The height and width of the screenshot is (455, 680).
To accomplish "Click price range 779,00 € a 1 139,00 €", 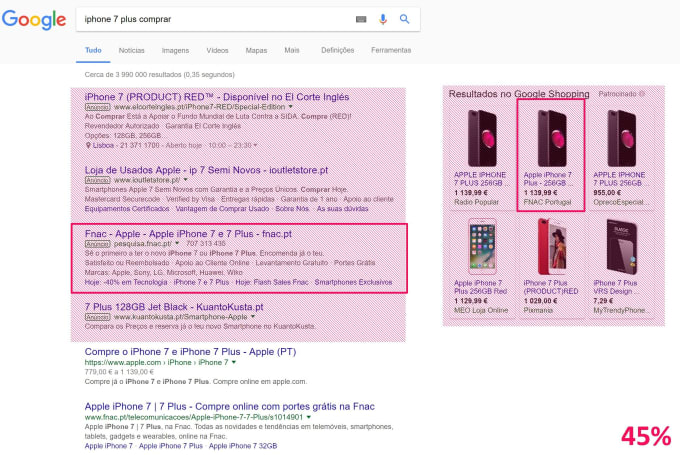I will (x=119, y=372).
